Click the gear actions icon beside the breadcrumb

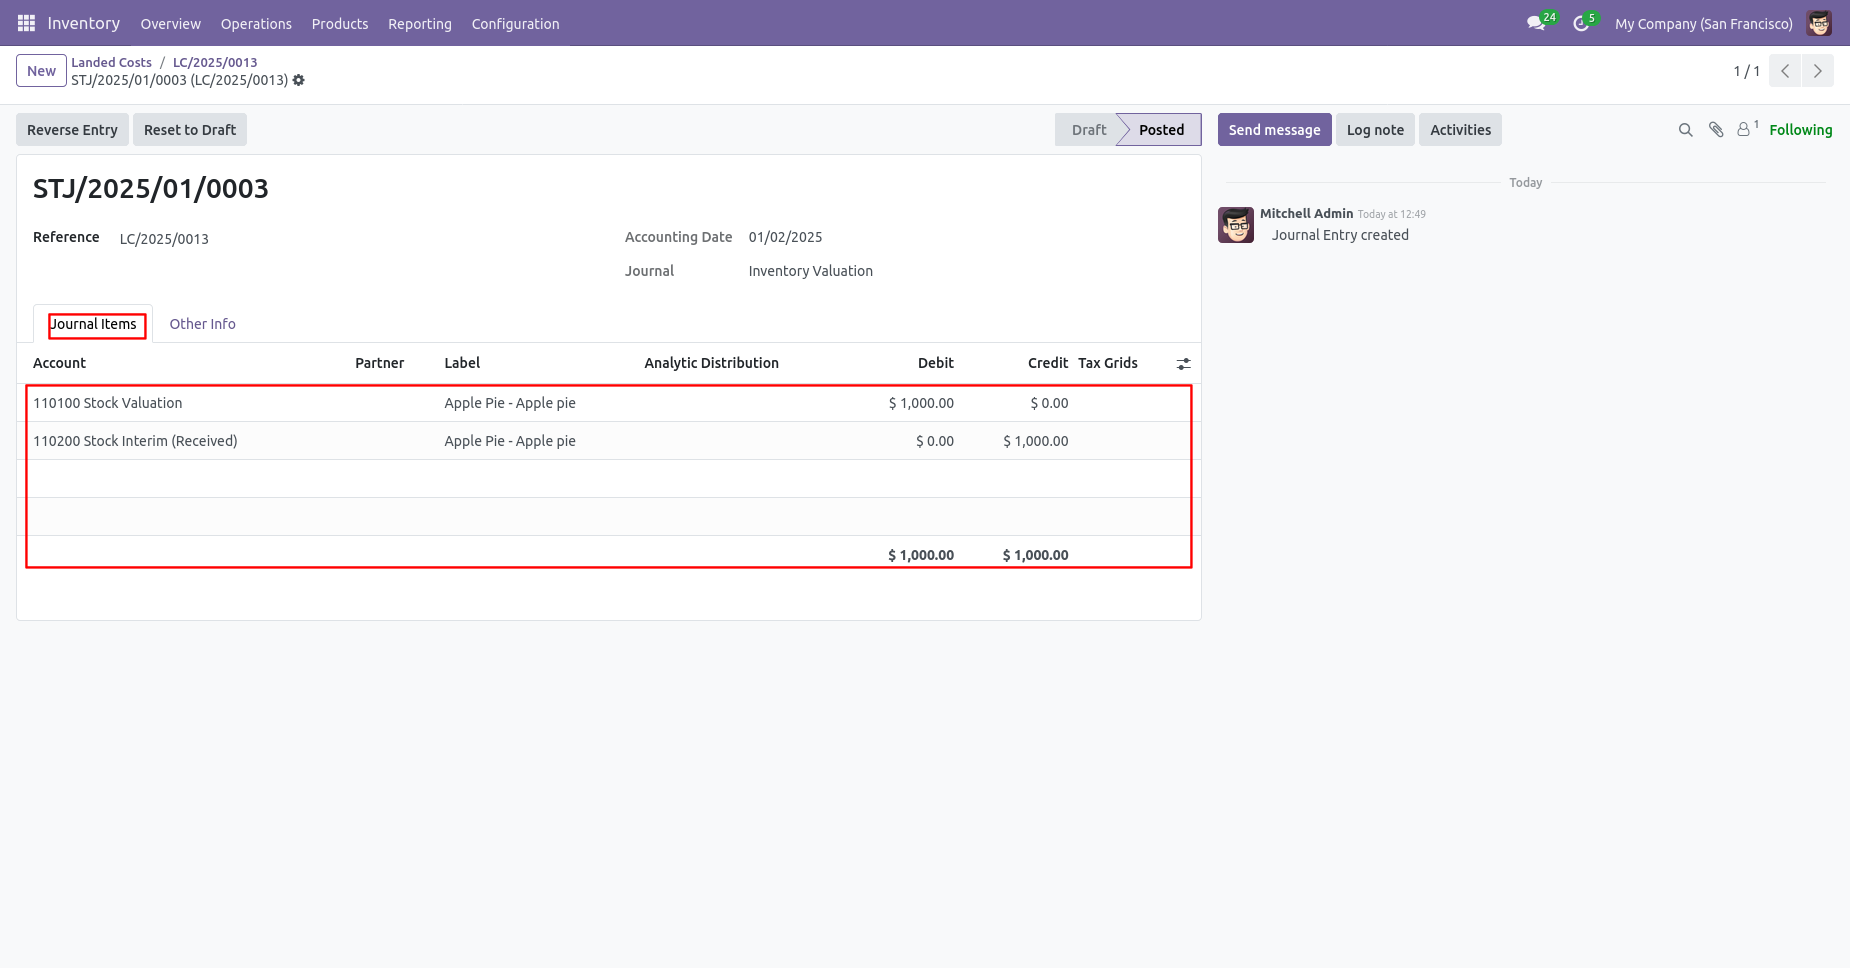[x=298, y=80]
